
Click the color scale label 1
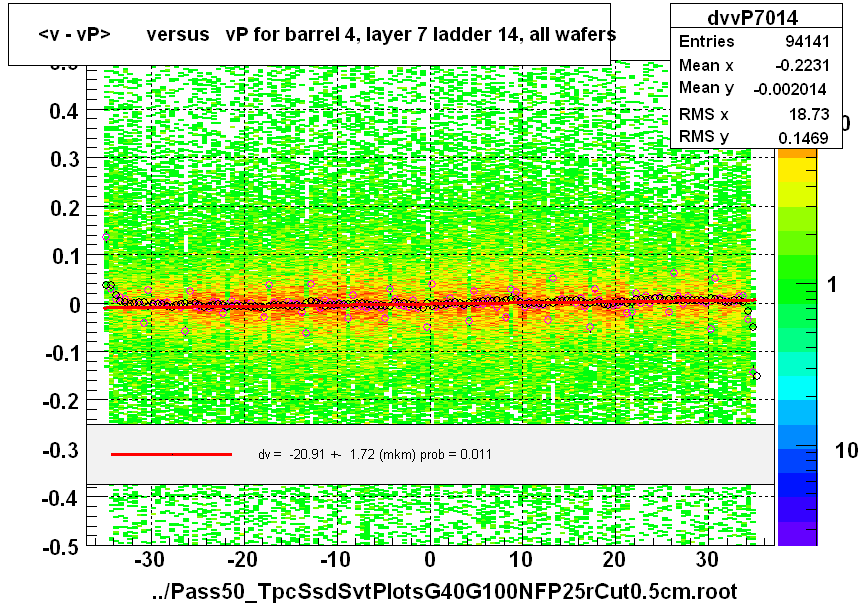833,285
